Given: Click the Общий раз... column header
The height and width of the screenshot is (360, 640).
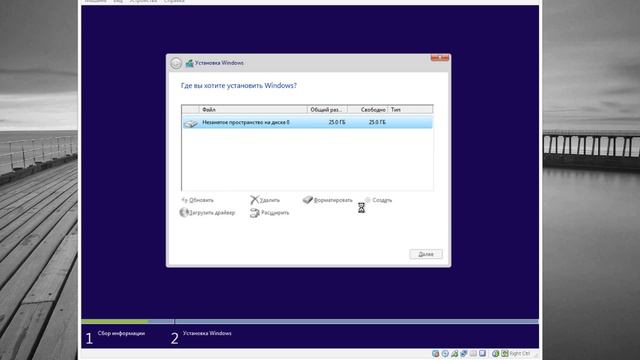Looking at the screenshot, I should tap(327, 110).
